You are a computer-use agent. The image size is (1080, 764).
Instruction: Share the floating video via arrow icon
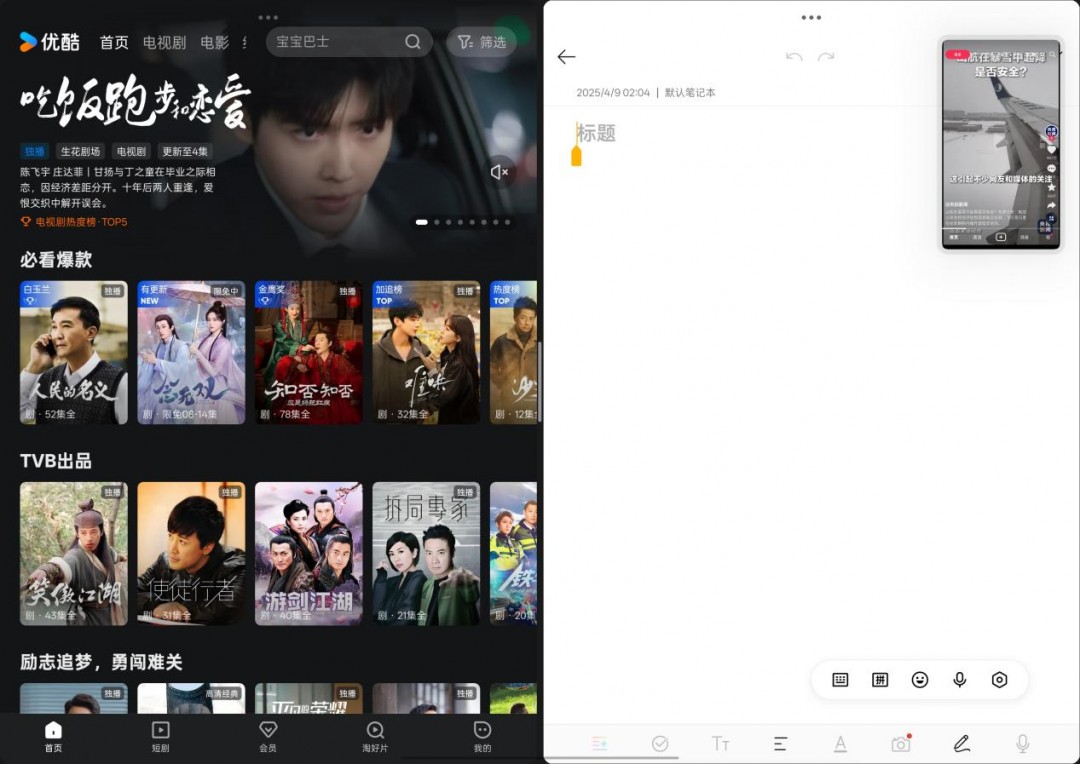1051,205
